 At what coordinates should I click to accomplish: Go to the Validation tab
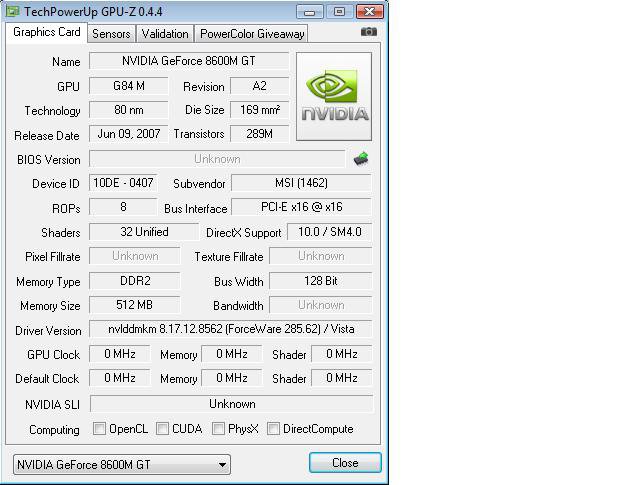(165, 34)
